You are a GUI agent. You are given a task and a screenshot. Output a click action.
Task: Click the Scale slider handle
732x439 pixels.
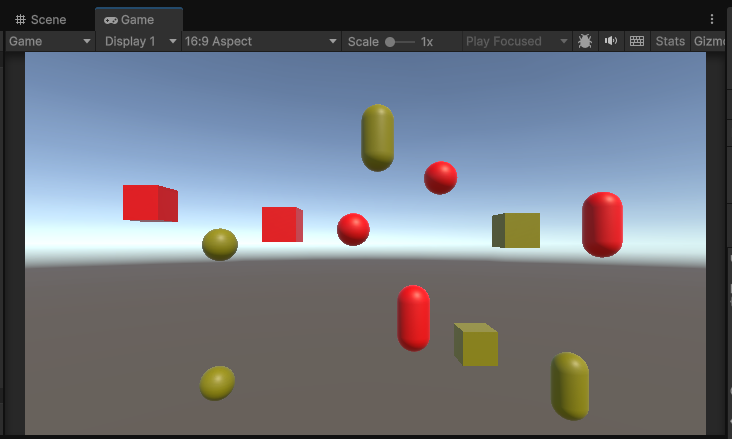tap(390, 41)
